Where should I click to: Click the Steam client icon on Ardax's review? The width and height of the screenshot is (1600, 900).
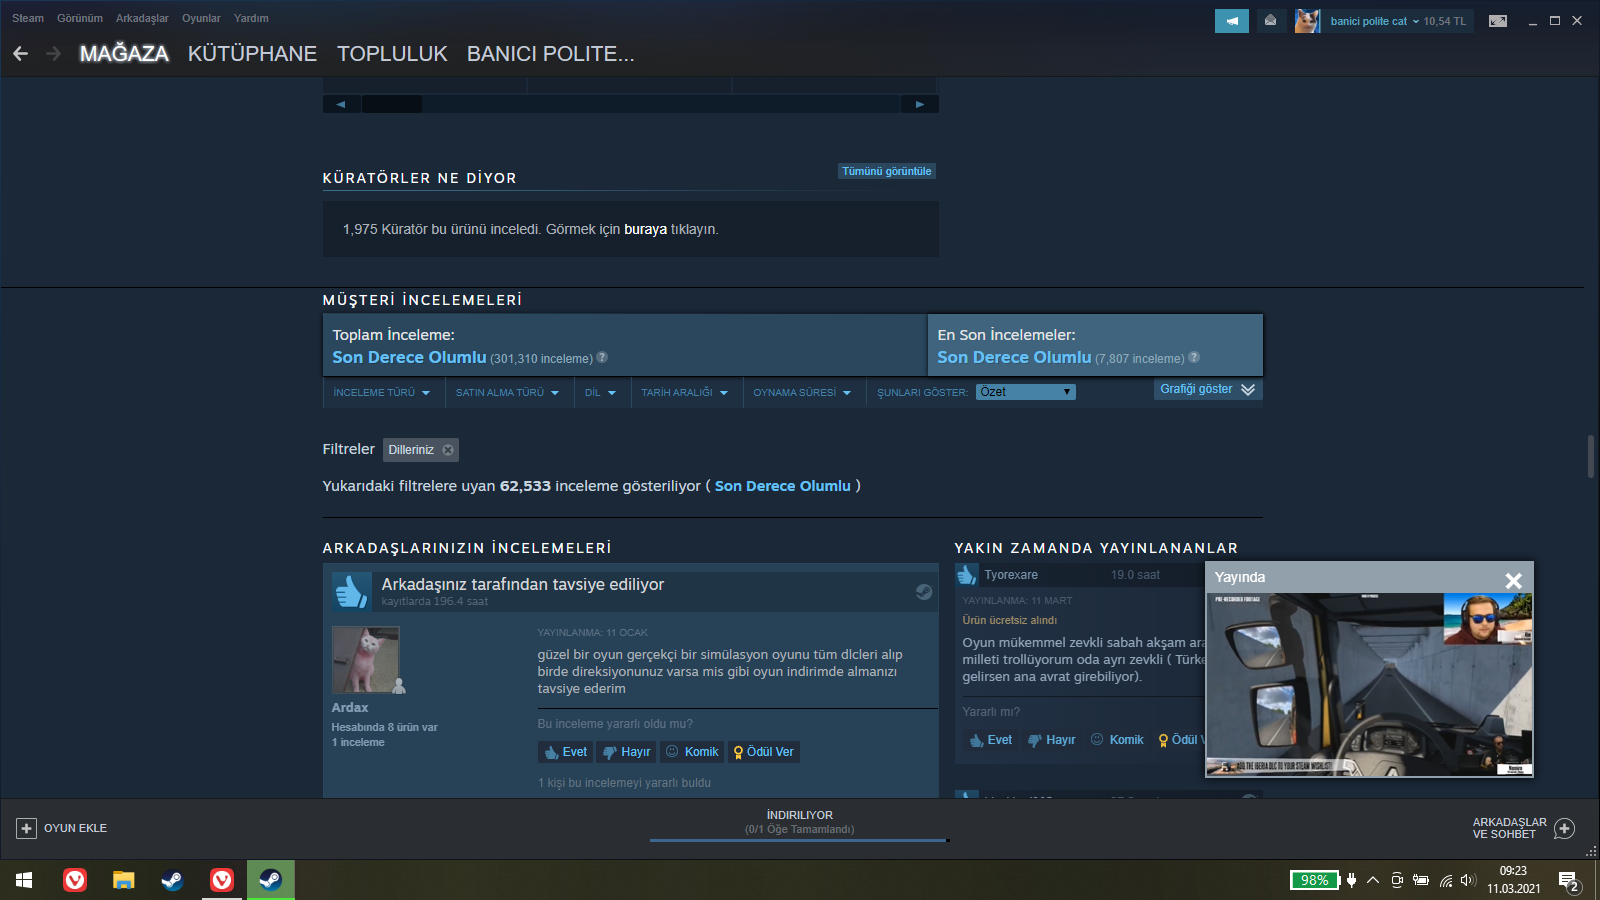[924, 592]
